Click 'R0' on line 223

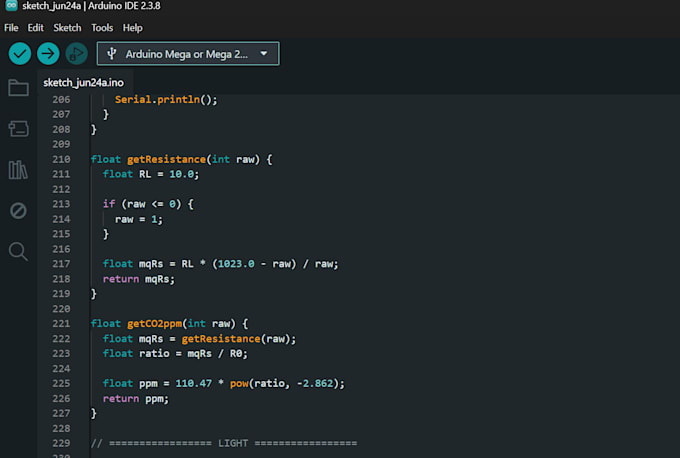(236, 353)
